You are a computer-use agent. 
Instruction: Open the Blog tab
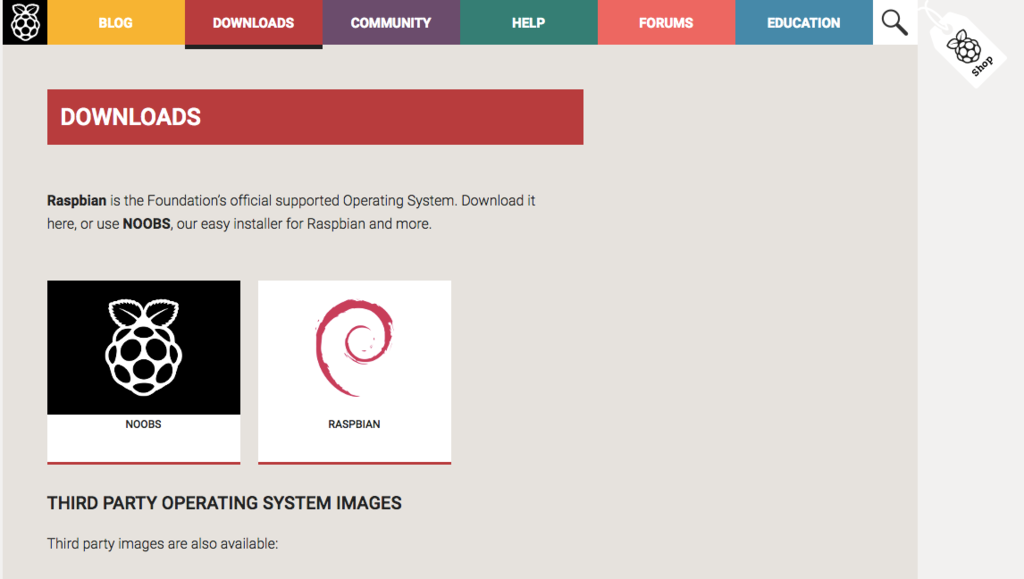click(x=116, y=23)
